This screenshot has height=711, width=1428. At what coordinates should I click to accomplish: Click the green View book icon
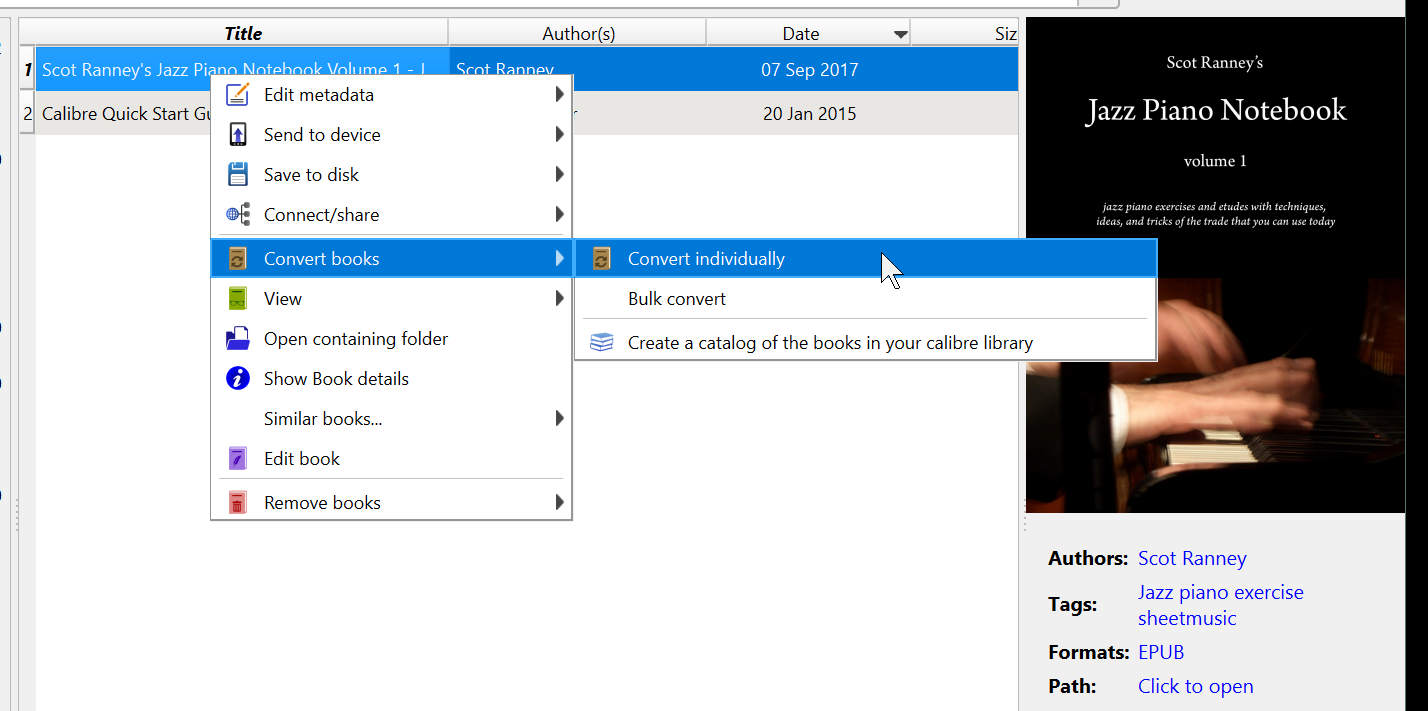(x=237, y=299)
